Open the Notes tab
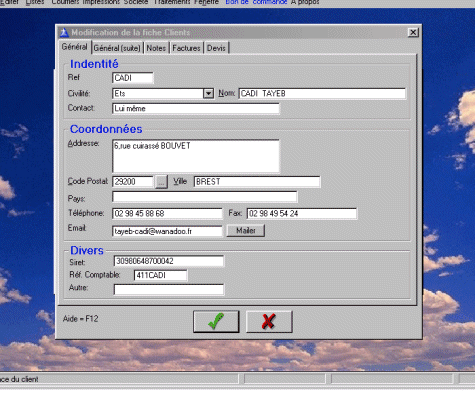The width and height of the screenshot is (475, 407). tap(156, 48)
